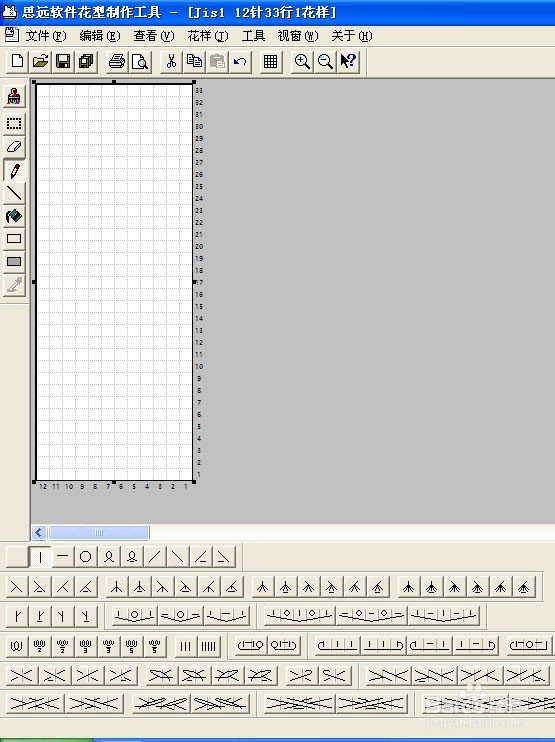Select the pencil drawing tool

click(14, 170)
